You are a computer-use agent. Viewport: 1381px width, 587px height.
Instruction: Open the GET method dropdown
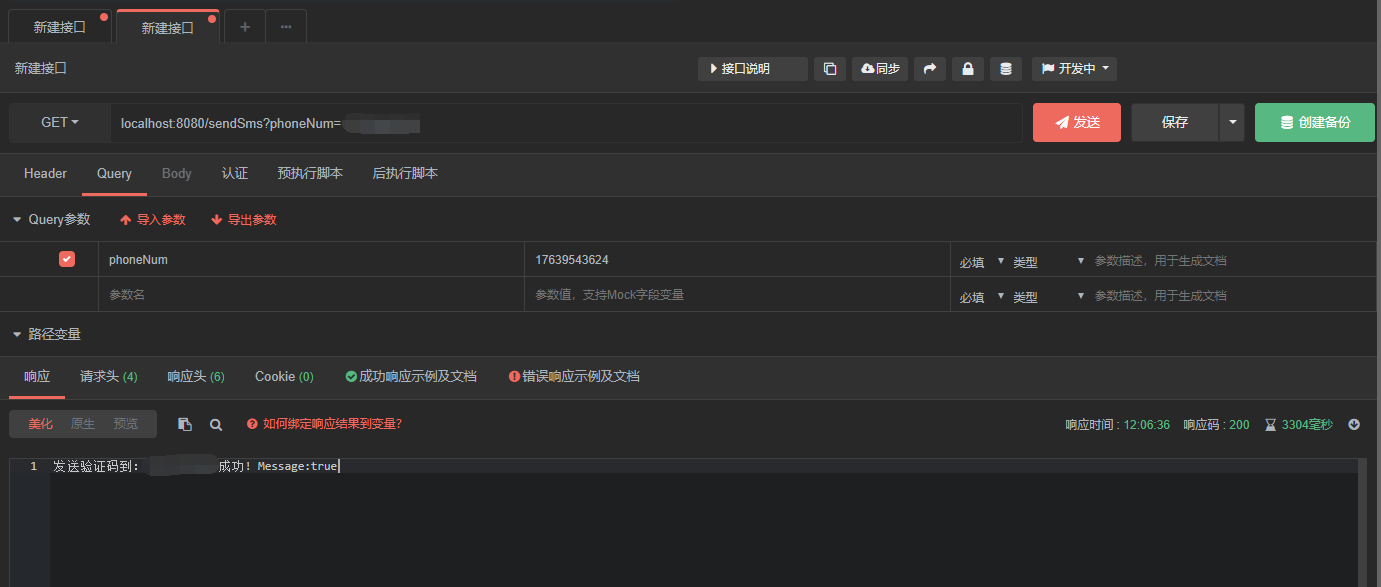(60, 122)
